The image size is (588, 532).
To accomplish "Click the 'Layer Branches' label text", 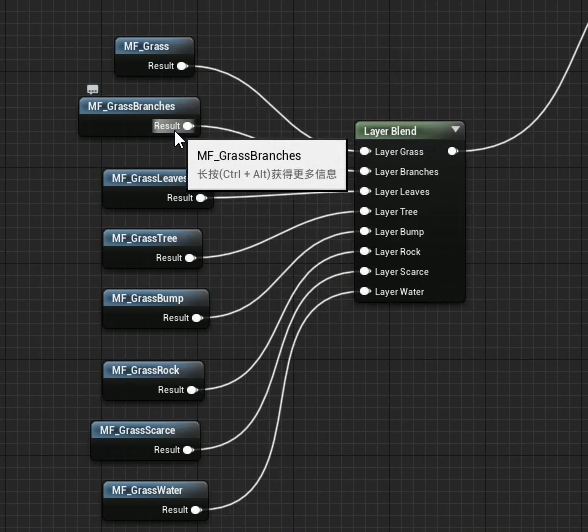I will (x=407, y=172).
